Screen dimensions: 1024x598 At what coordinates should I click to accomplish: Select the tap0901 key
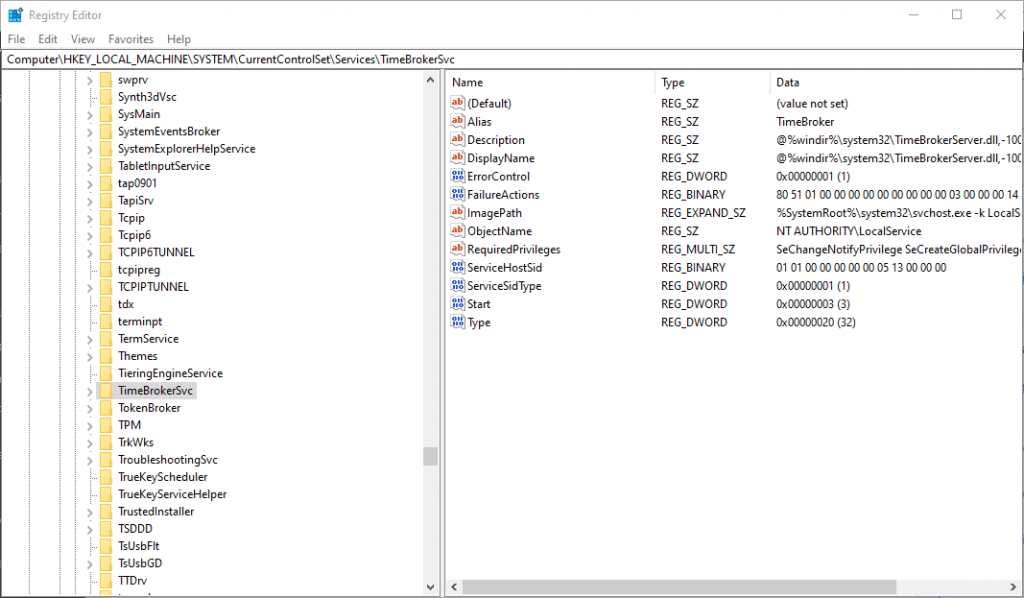click(137, 183)
